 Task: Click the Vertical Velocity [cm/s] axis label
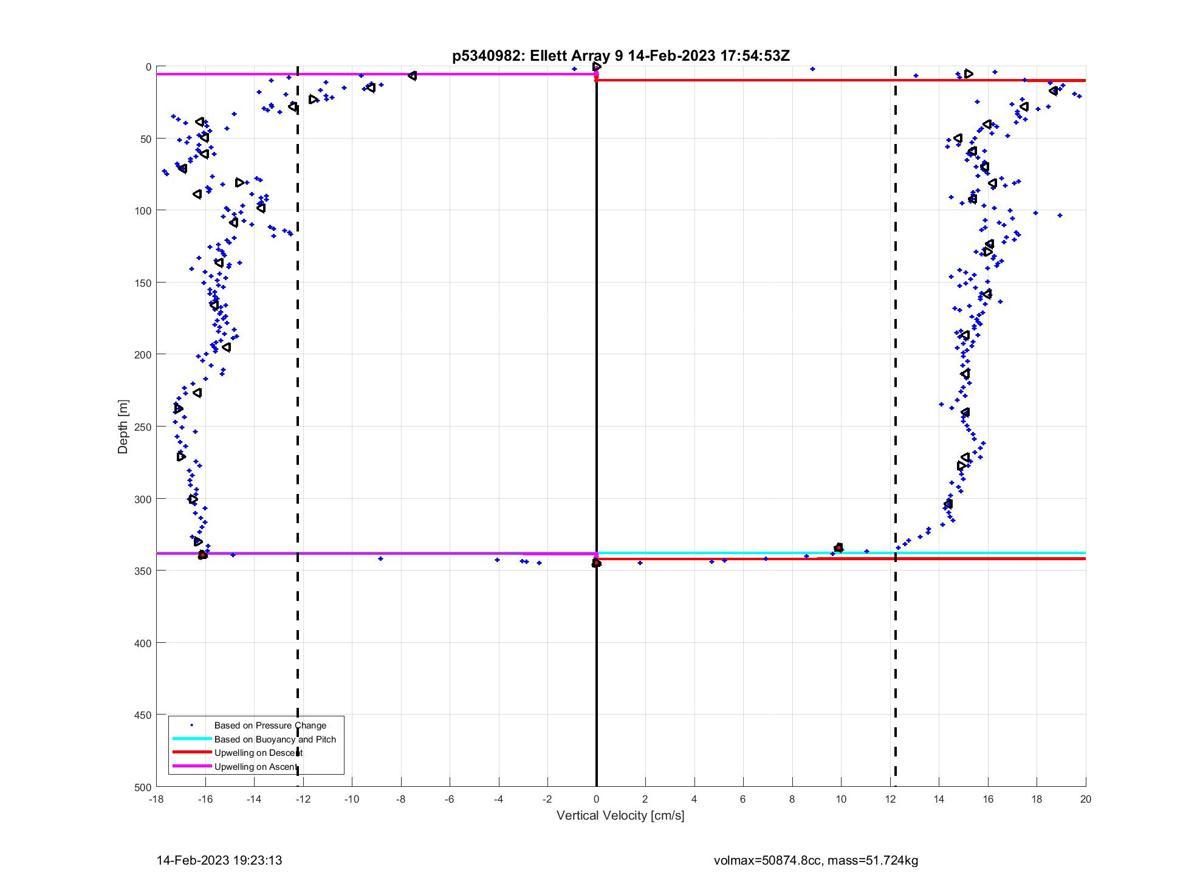tap(620, 815)
